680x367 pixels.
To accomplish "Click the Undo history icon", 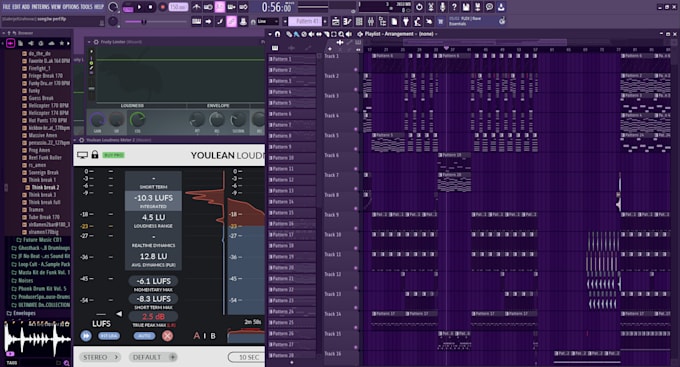I will (x=419, y=7).
